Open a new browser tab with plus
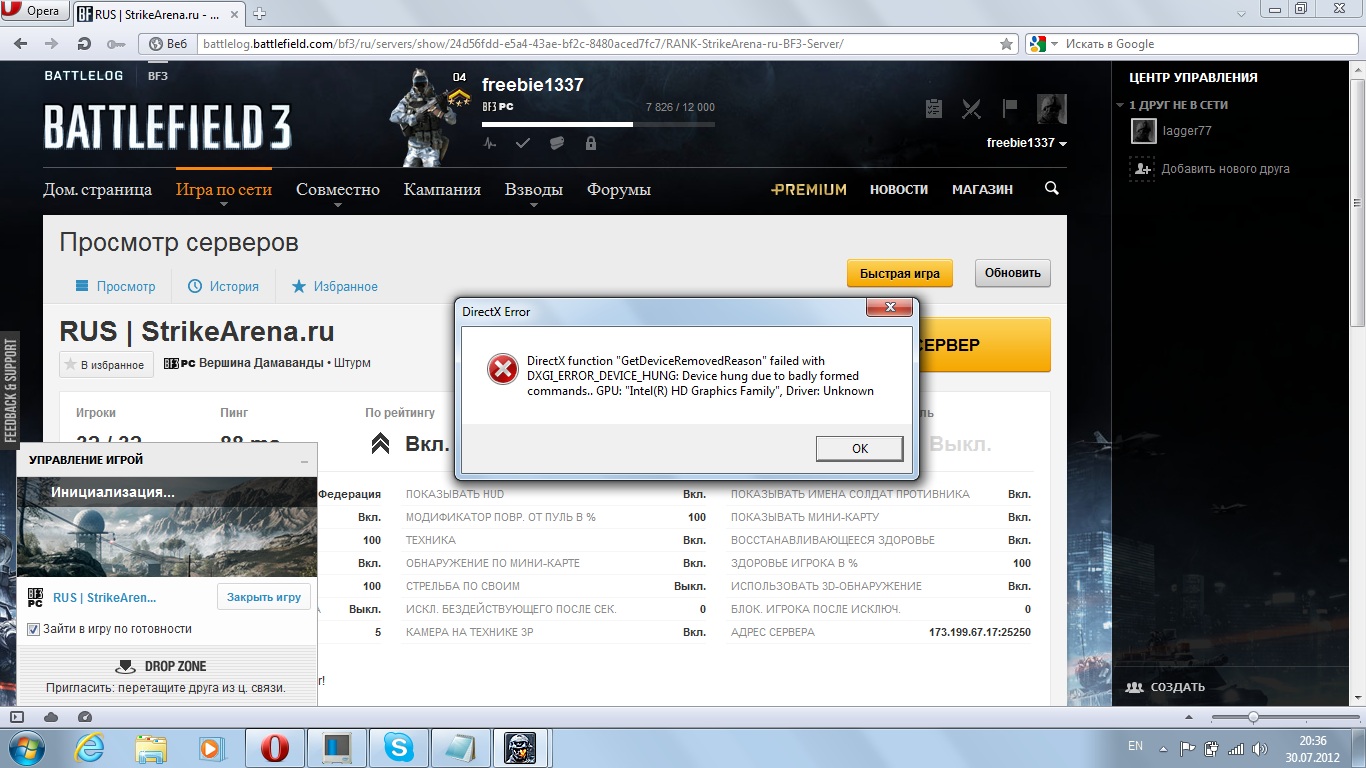This screenshot has height=768, width=1366. (x=260, y=13)
